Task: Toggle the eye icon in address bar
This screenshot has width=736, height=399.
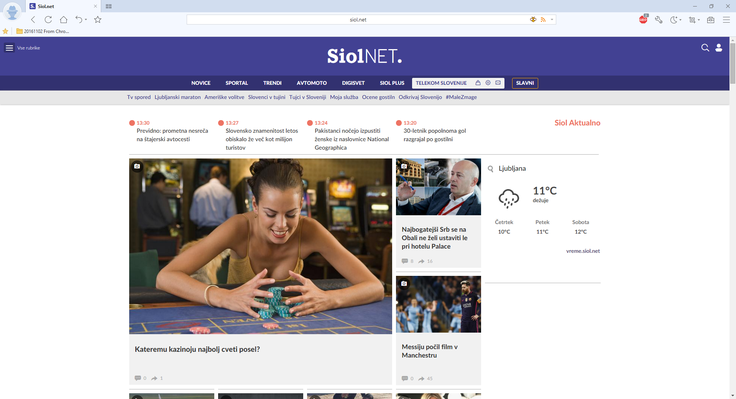Action: [533, 20]
